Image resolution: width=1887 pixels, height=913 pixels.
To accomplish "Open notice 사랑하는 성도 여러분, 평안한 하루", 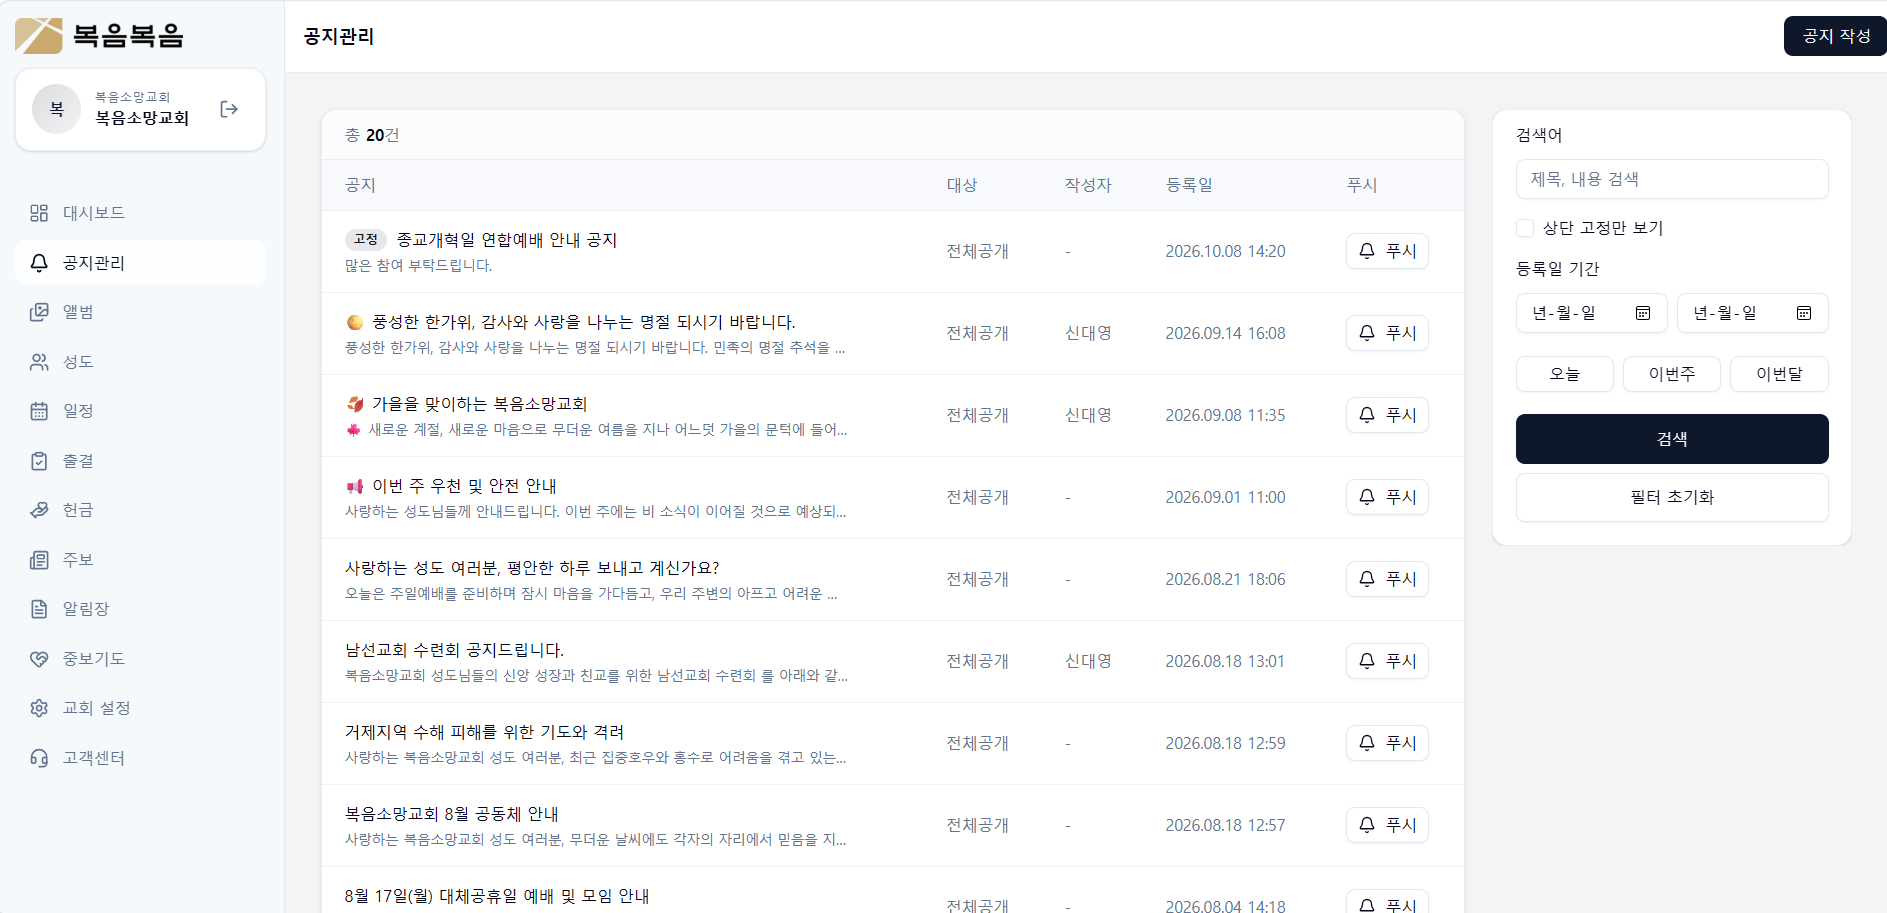I will (532, 568).
